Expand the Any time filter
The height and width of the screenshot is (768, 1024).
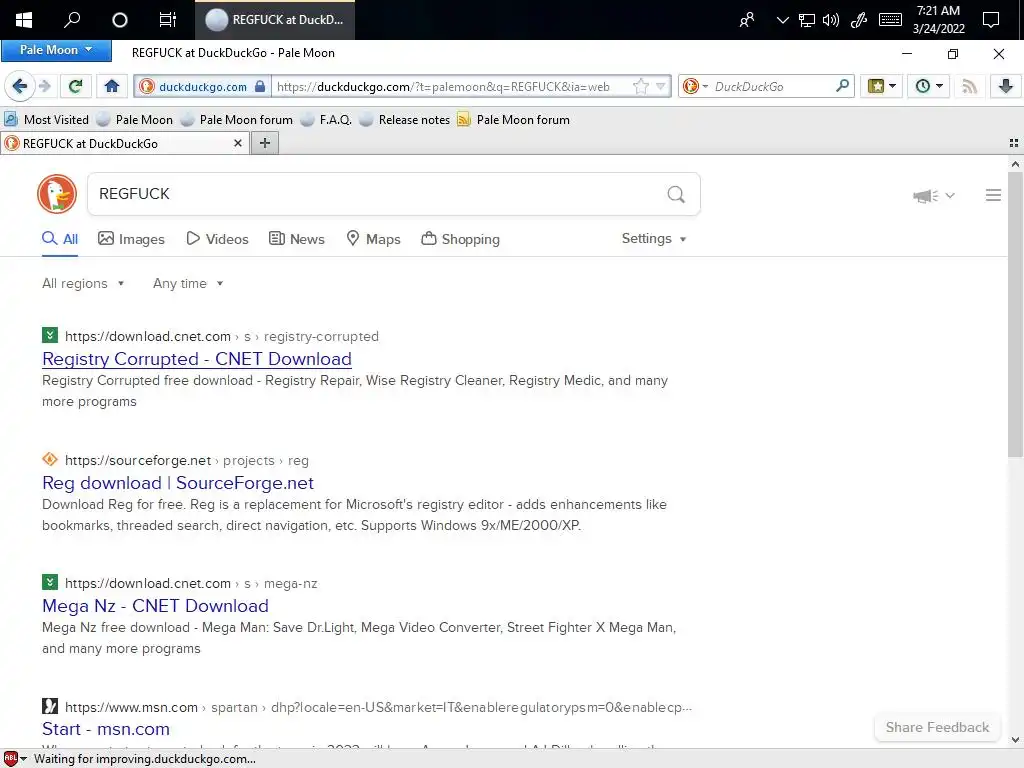(188, 283)
